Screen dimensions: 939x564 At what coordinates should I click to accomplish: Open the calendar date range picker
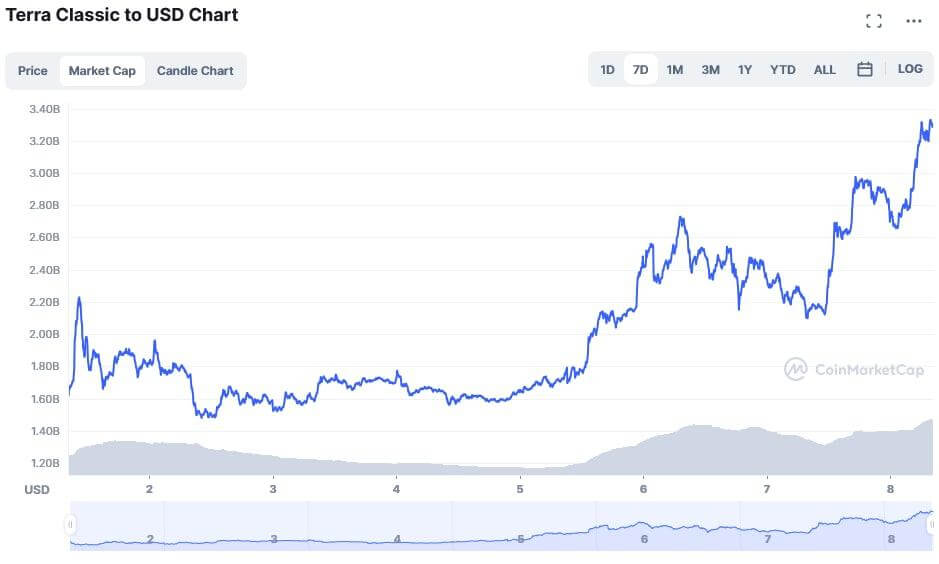pyautogui.click(x=864, y=69)
